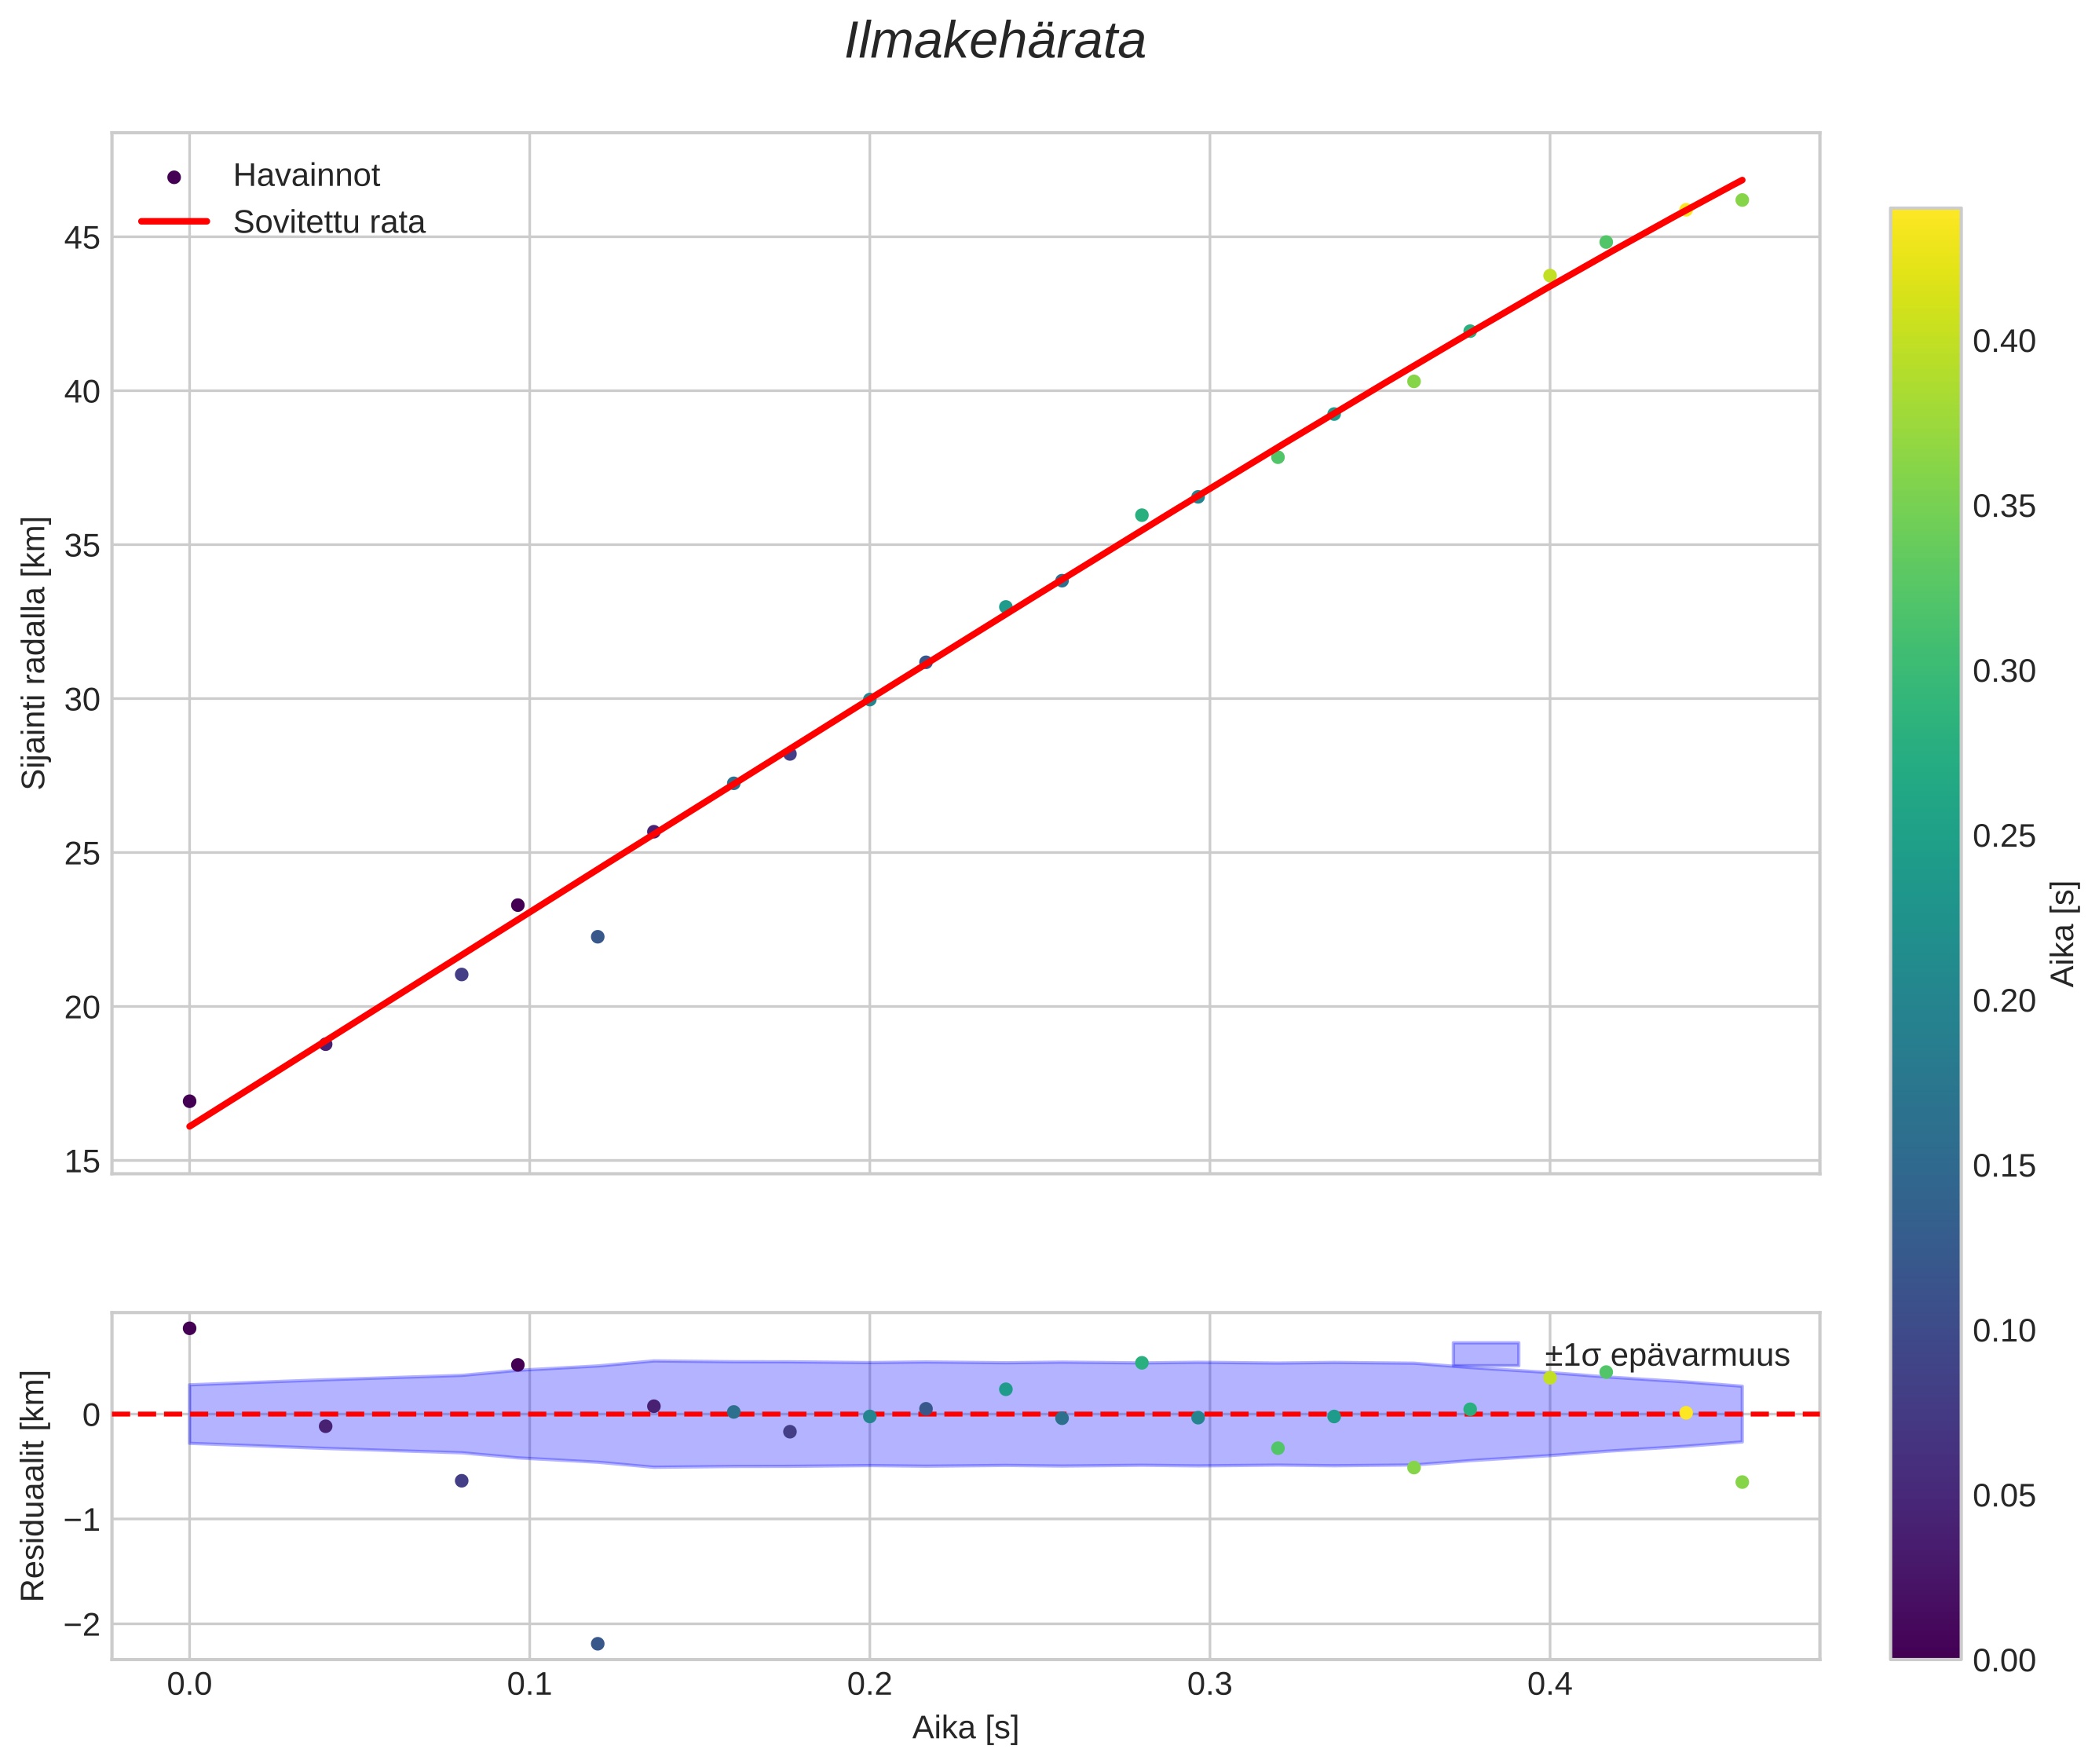Screen dimensions: 2099x1764
Task: Click the Ilmakehärata plot title
Action: (x=994, y=42)
